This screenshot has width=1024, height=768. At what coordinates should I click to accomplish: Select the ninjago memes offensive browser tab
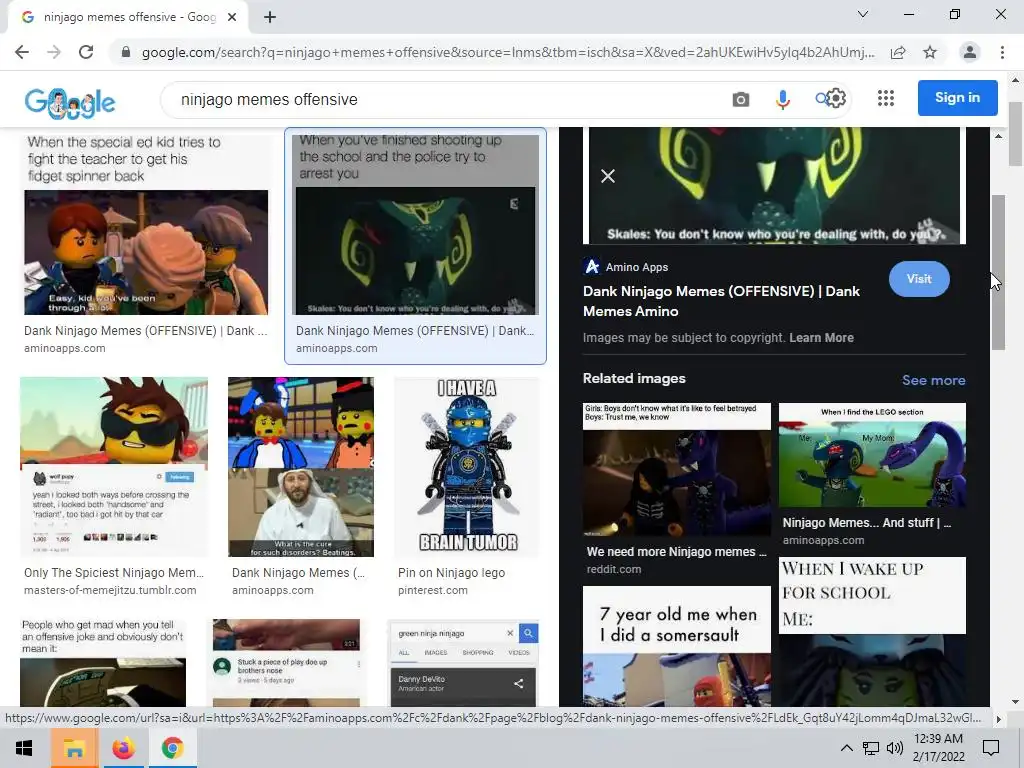[129, 17]
